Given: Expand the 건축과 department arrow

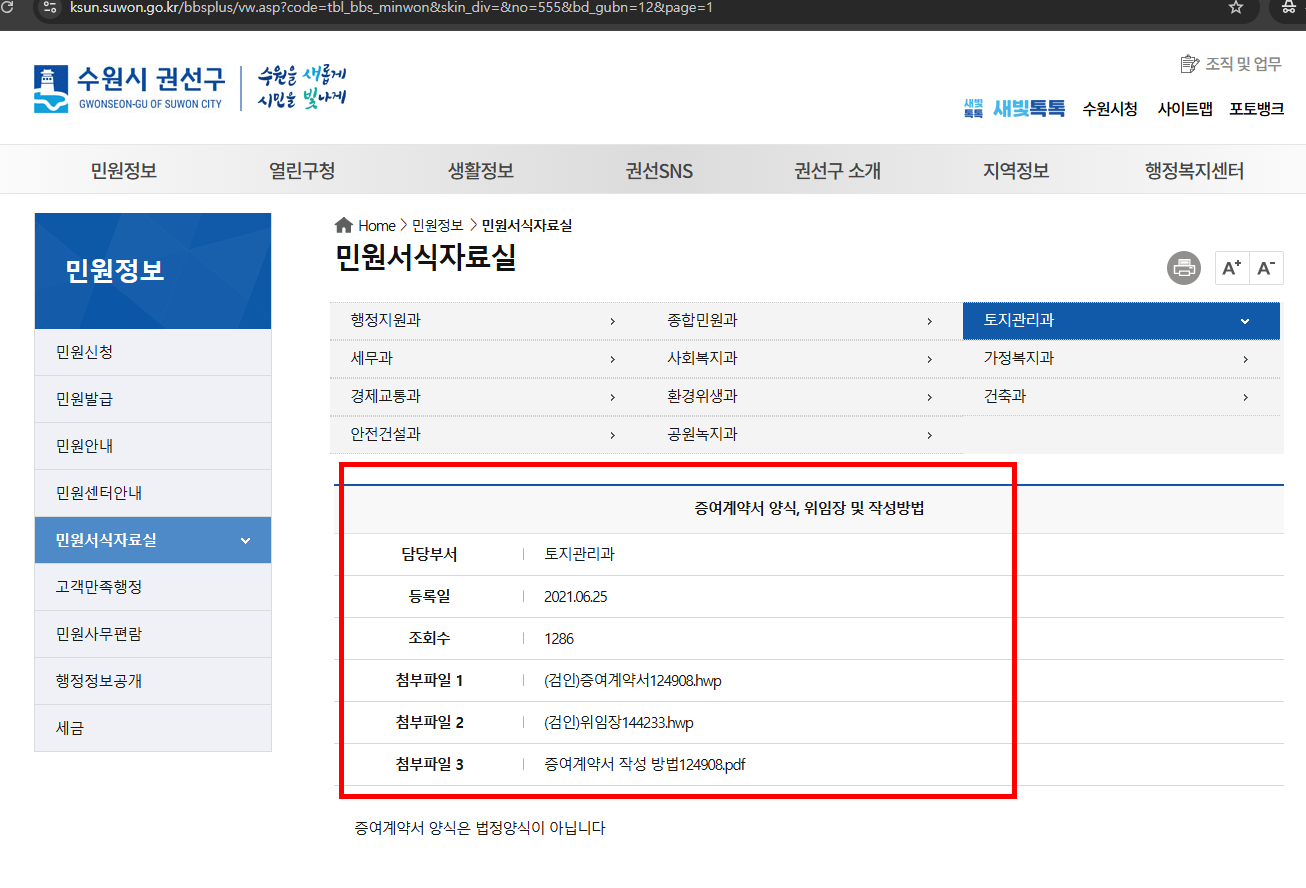Looking at the screenshot, I should pyautogui.click(x=1245, y=396).
